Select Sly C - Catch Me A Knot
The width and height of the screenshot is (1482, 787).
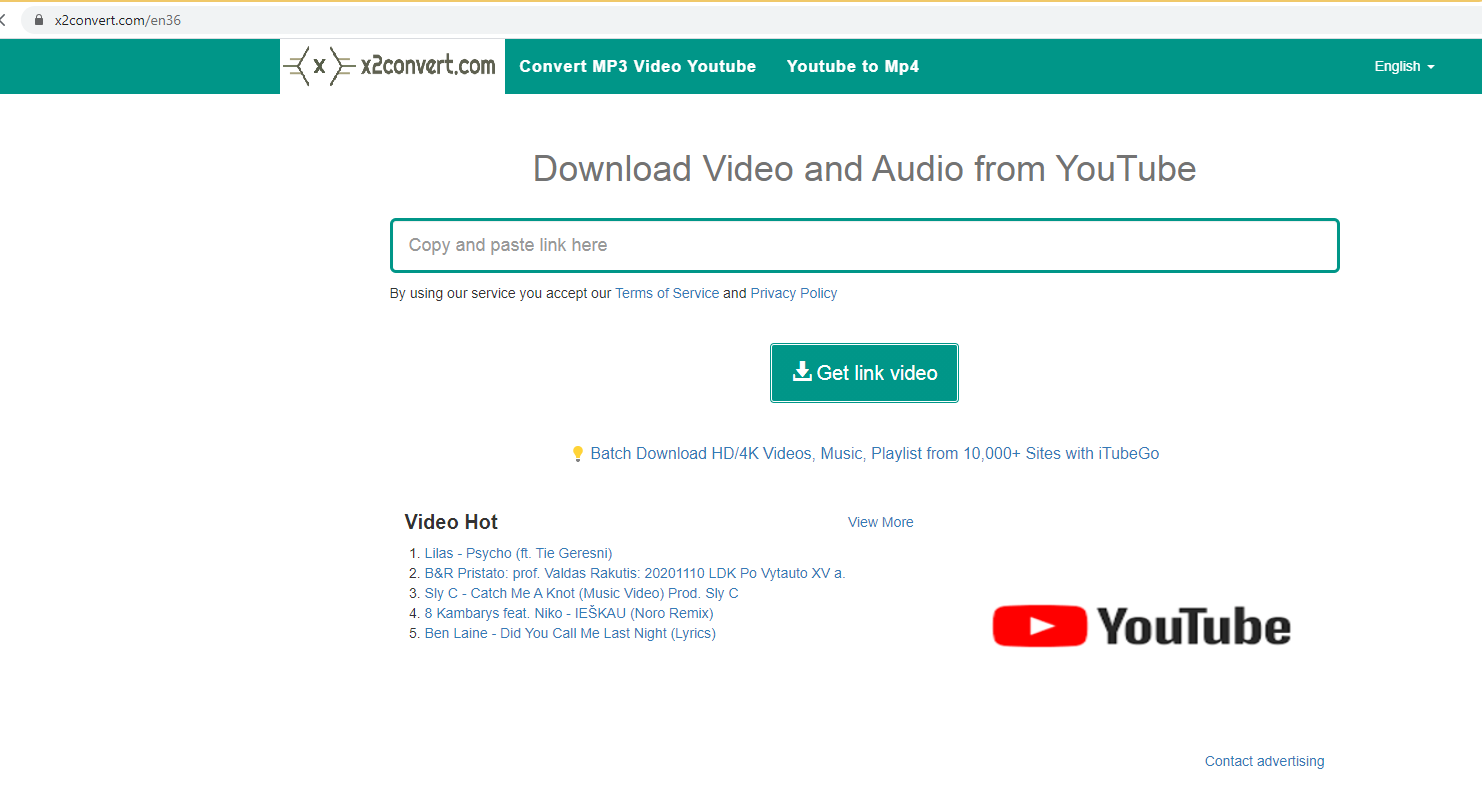581,593
